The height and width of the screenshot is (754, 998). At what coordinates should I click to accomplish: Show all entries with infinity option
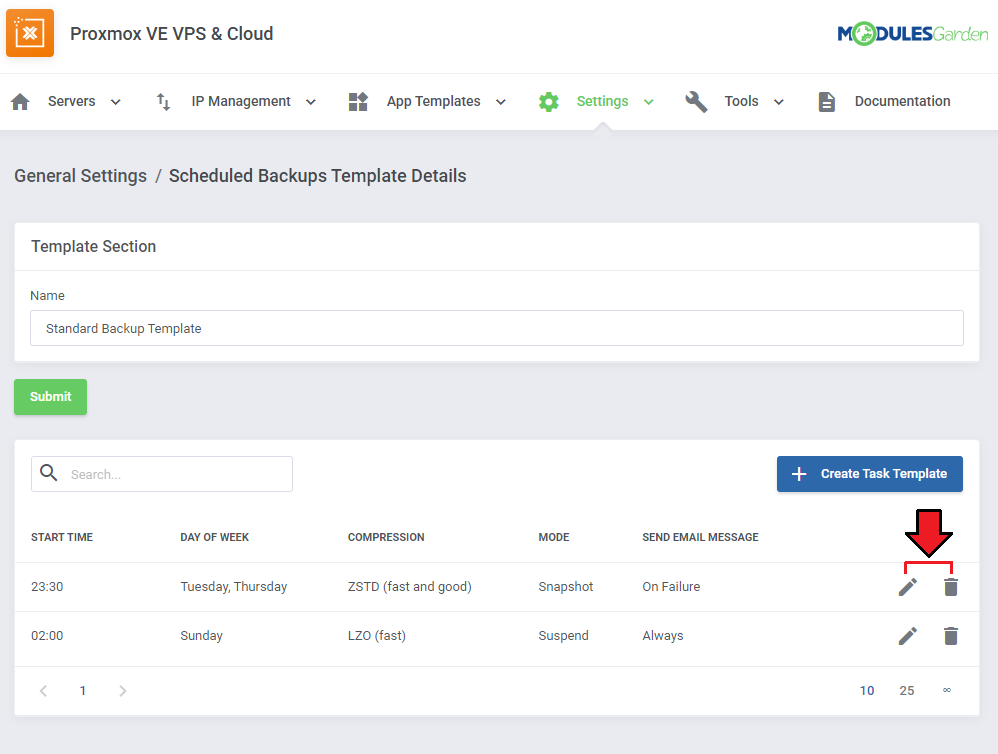[x=946, y=690]
